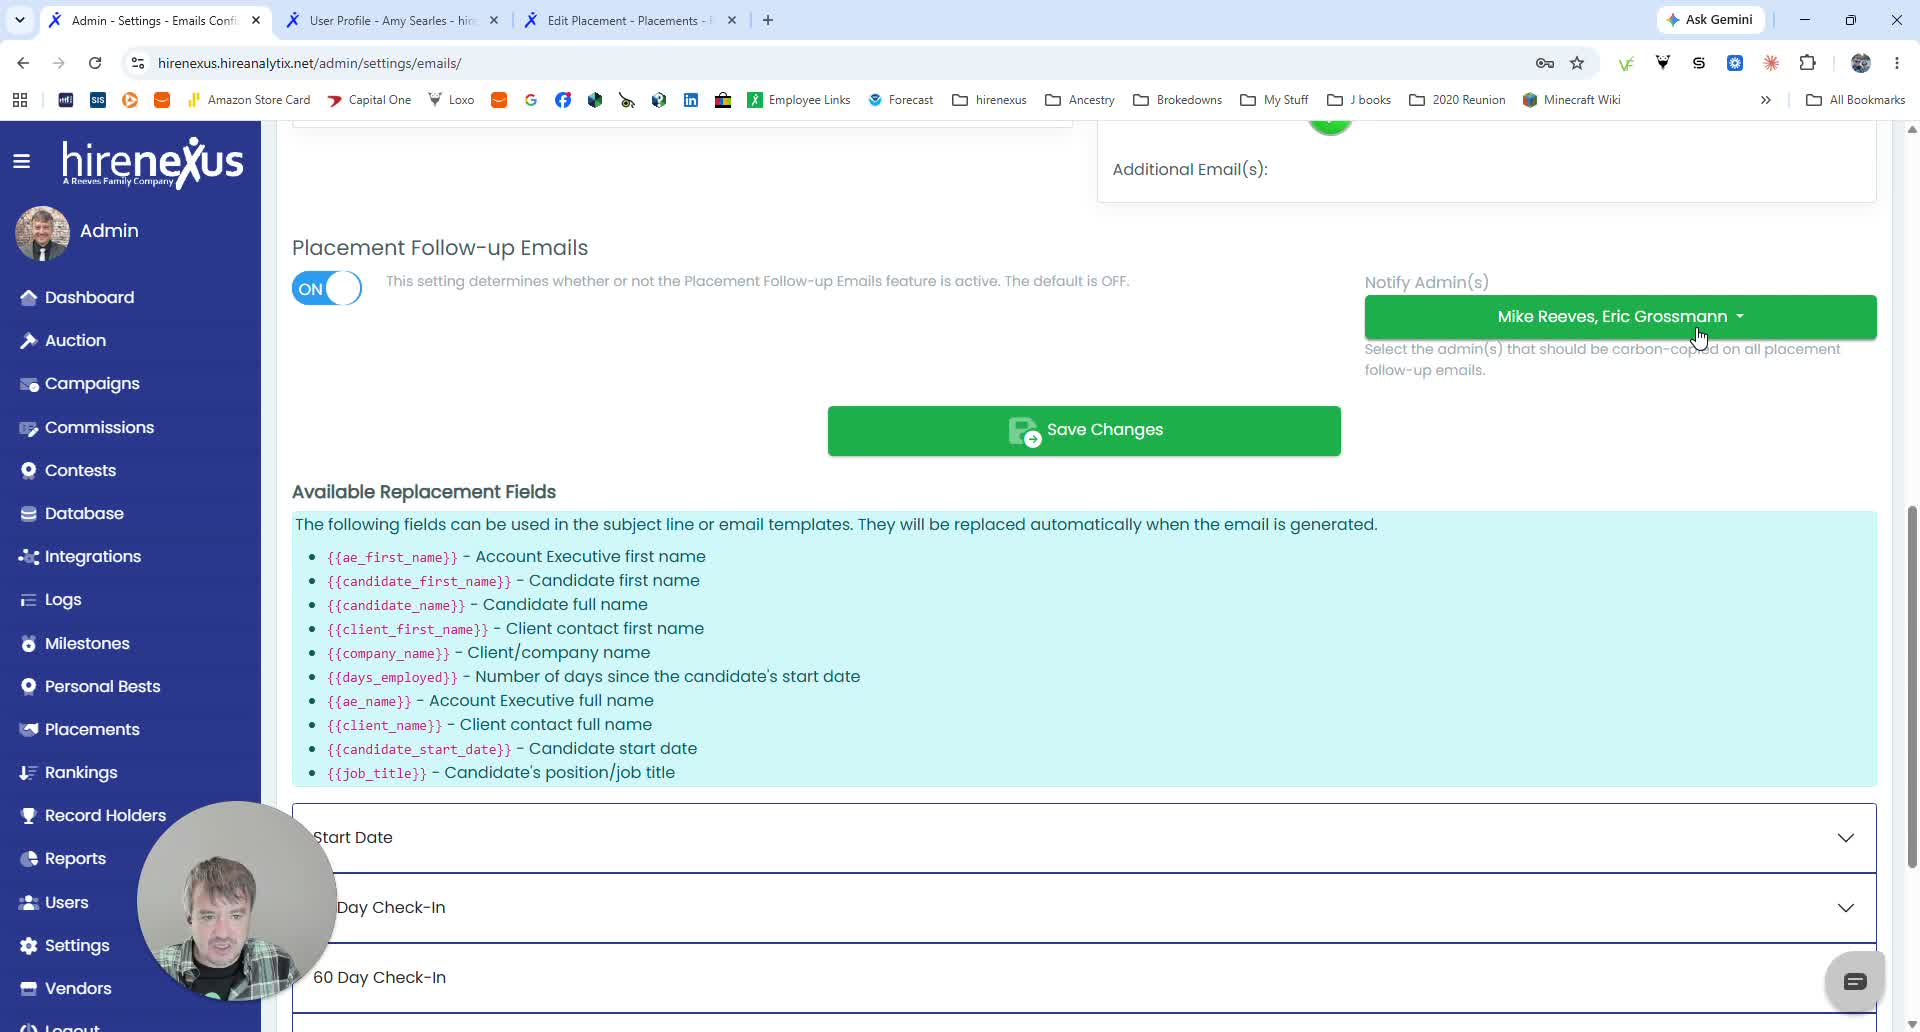
Task: Click the Admin profile avatar
Action: 42,233
